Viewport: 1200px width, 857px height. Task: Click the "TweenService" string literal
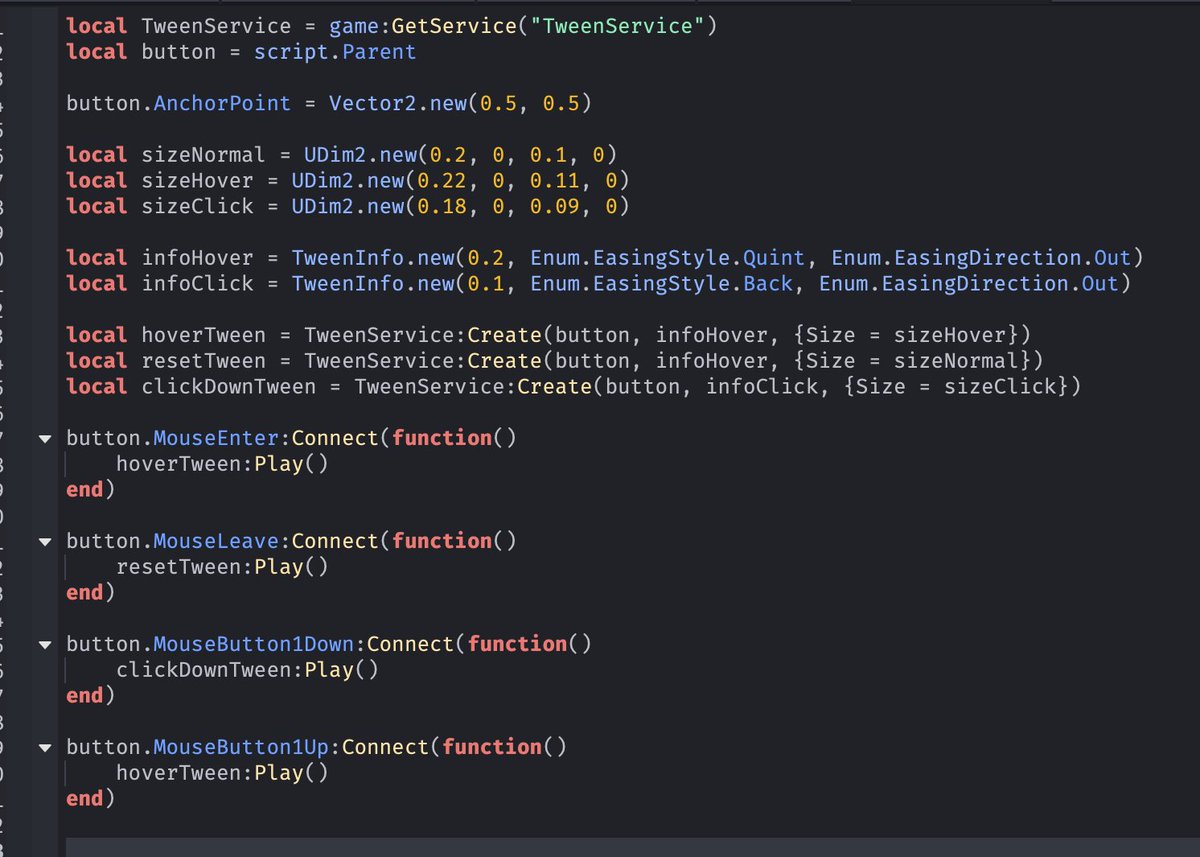pos(617,26)
